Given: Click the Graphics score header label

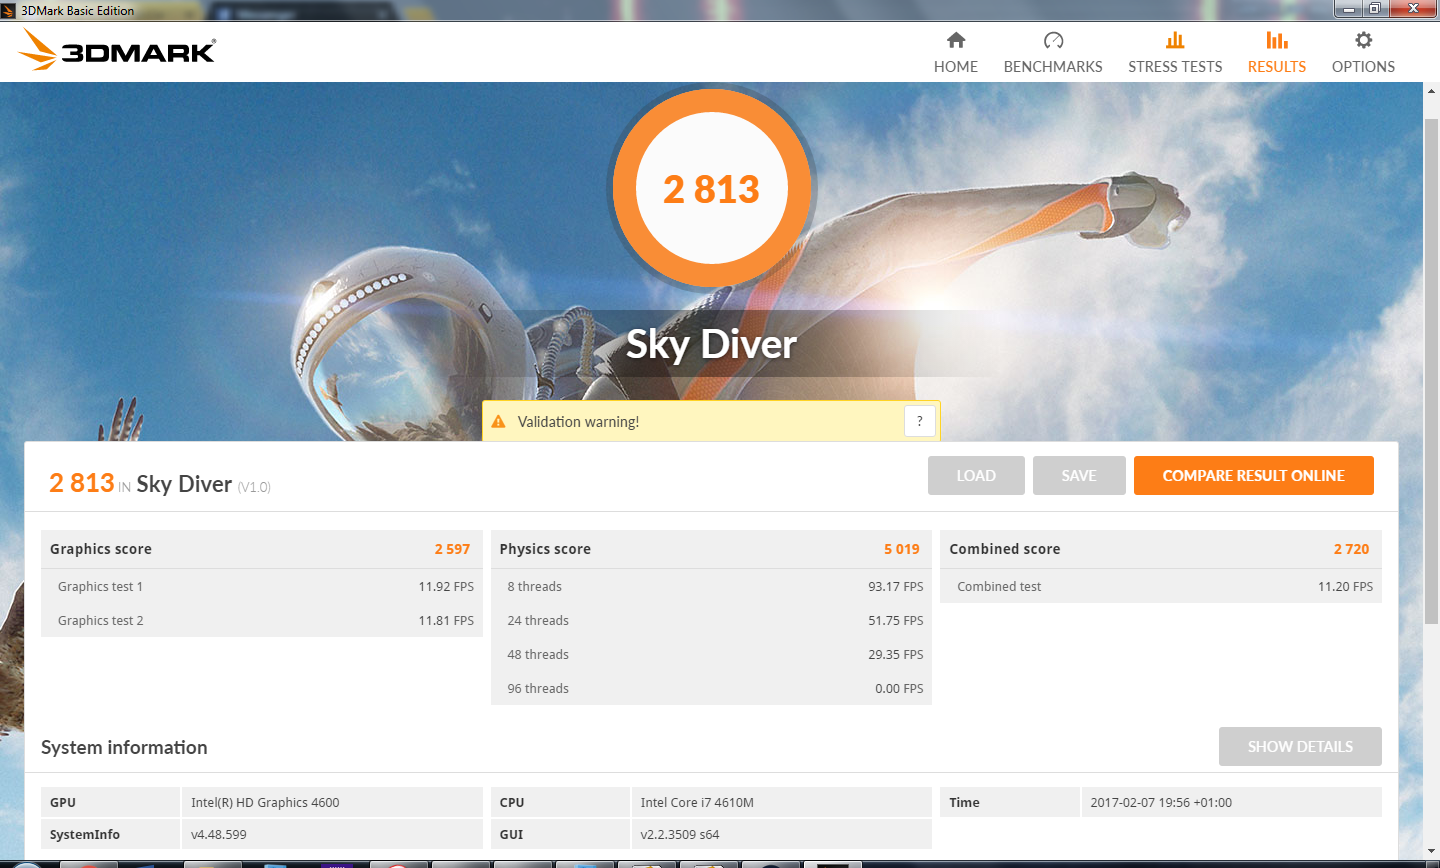Looking at the screenshot, I should point(101,549).
